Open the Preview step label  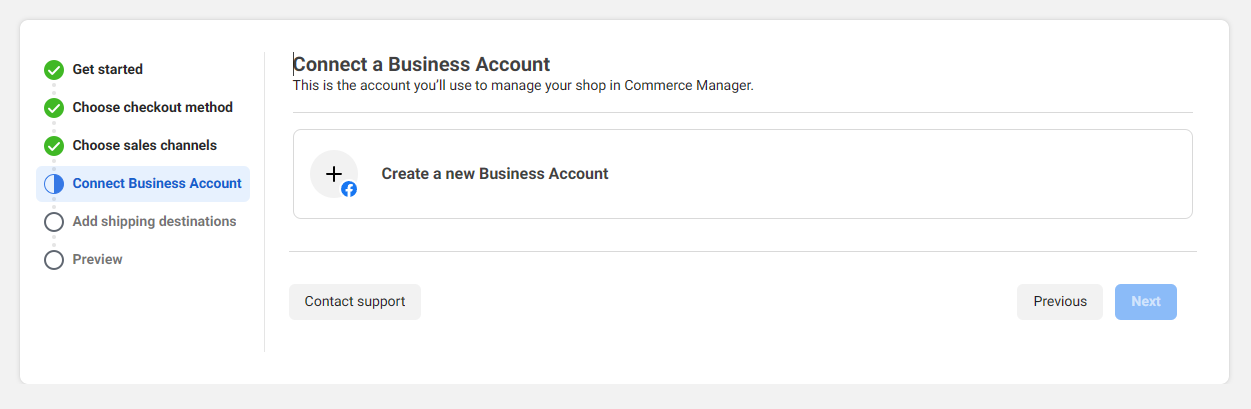pos(97,260)
